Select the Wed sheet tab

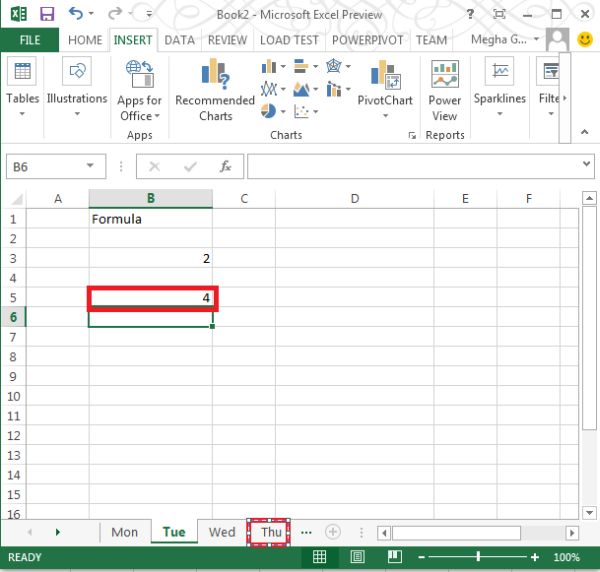point(222,532)
